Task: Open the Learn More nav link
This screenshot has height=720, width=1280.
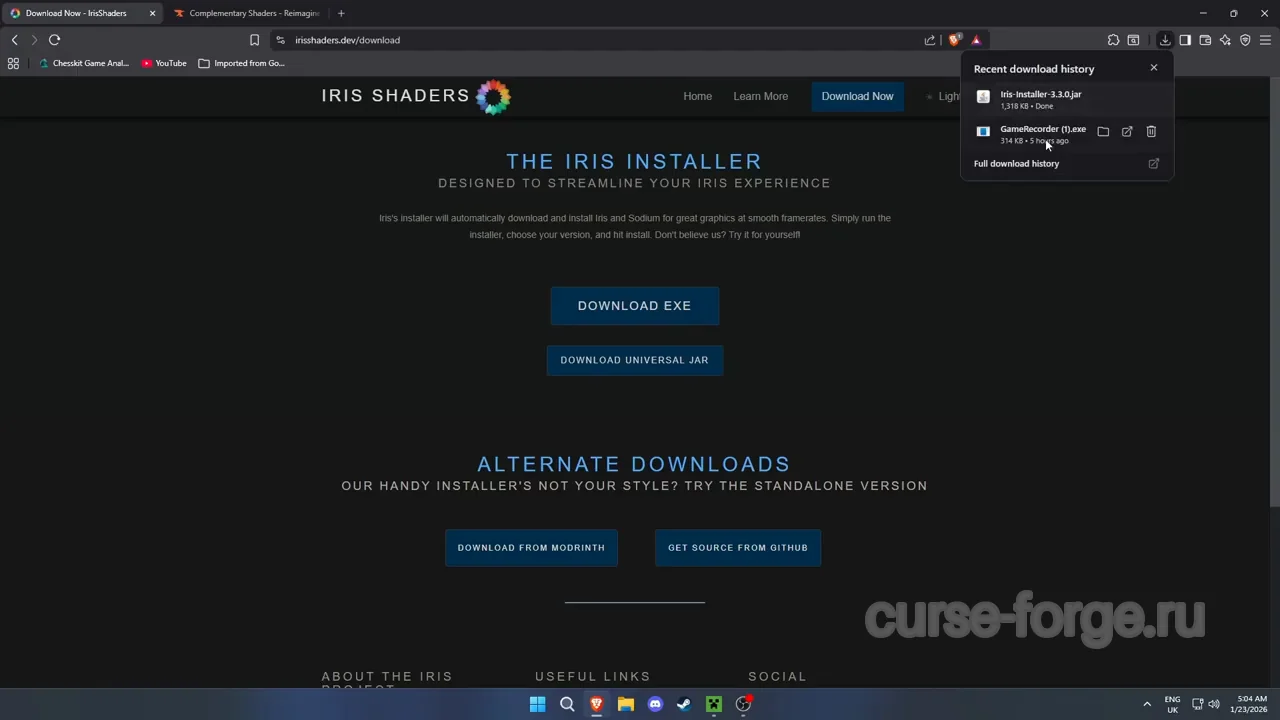Action: click(x=760, y=96)
